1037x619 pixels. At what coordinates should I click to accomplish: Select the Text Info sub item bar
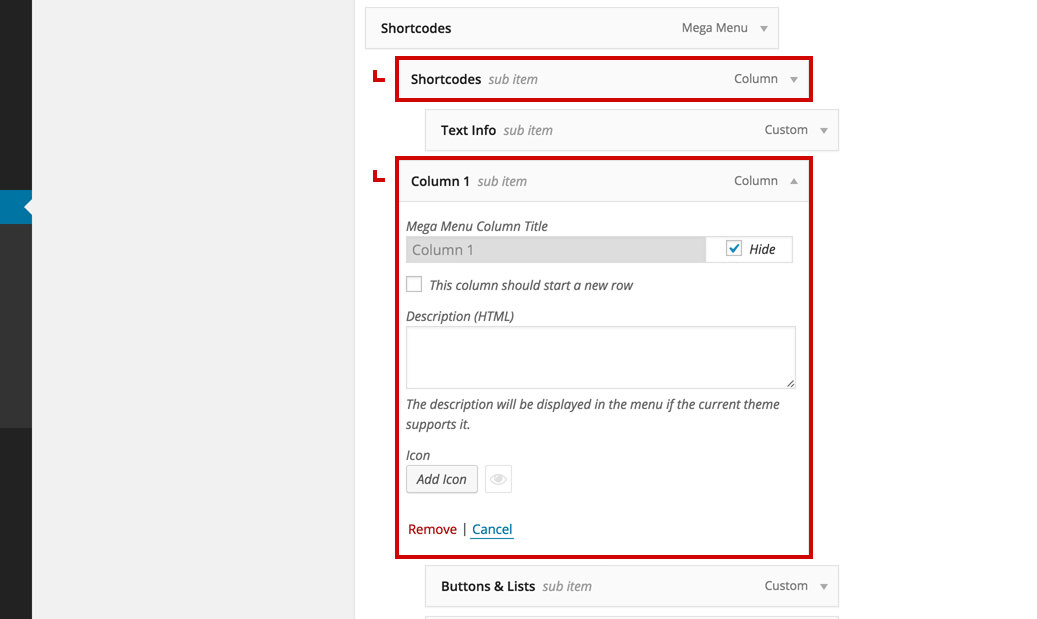pos(632,130)
